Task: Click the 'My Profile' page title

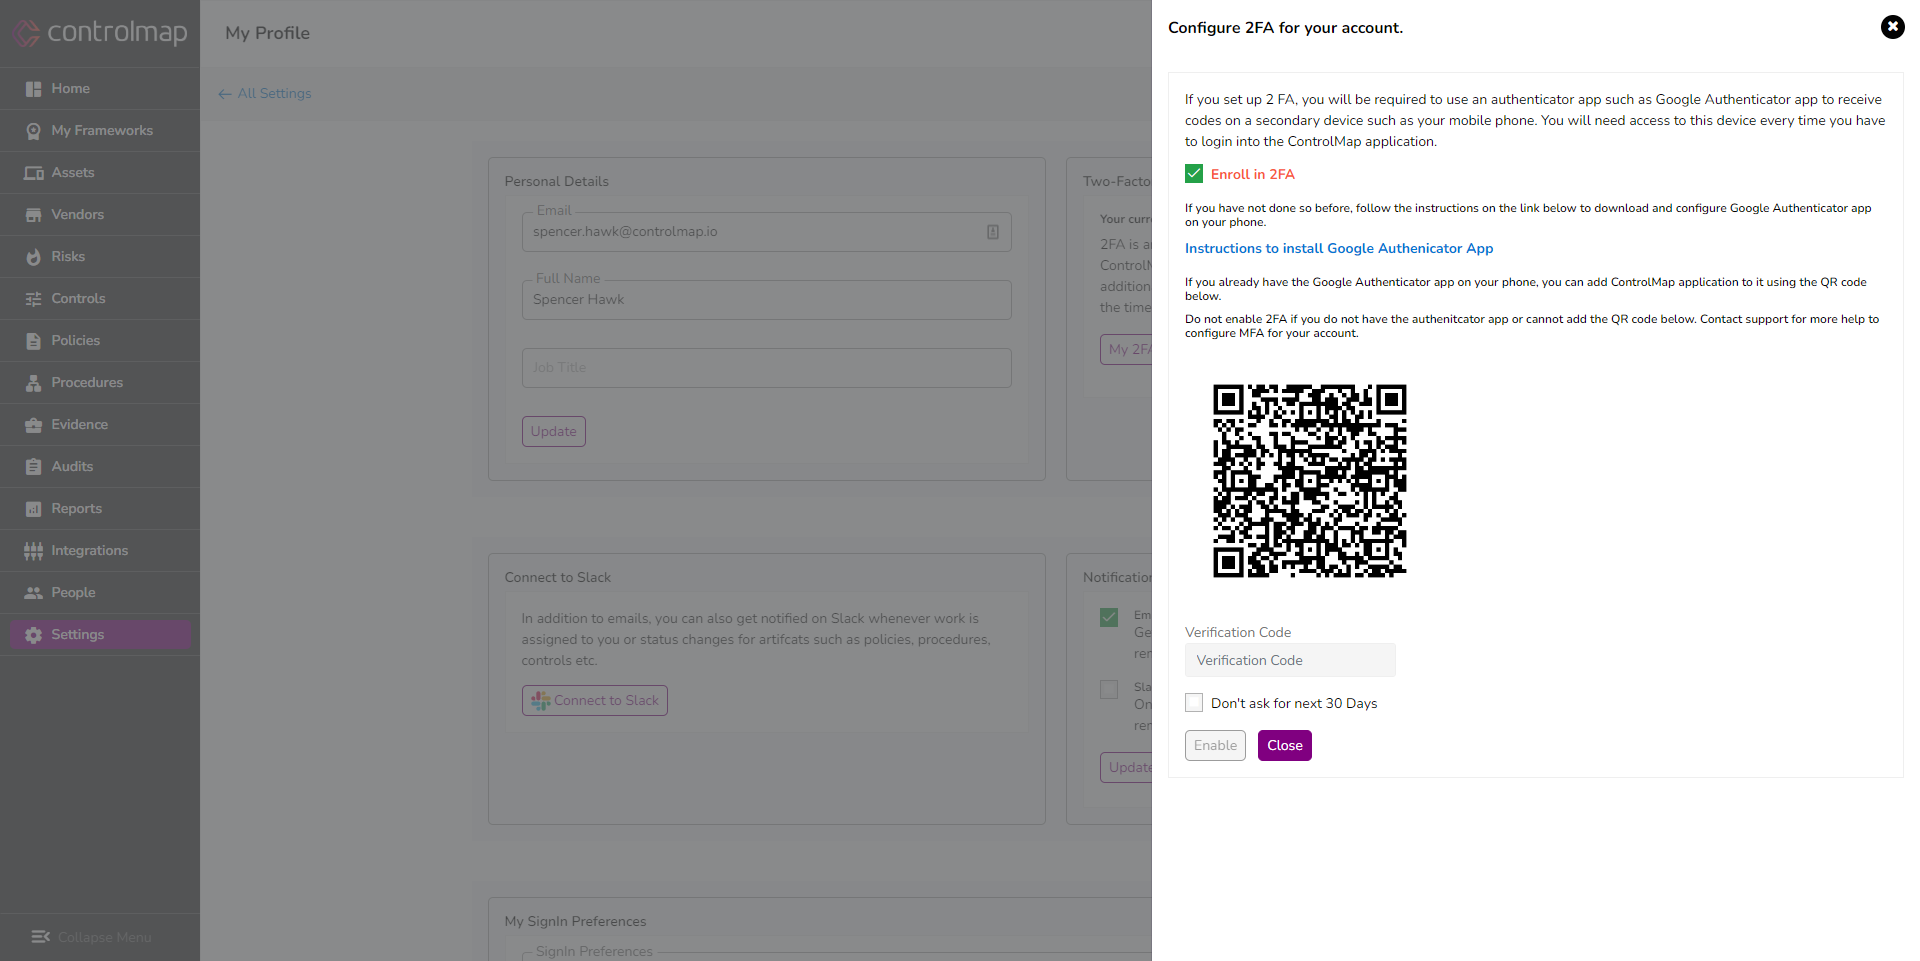Action: [268, 33]
